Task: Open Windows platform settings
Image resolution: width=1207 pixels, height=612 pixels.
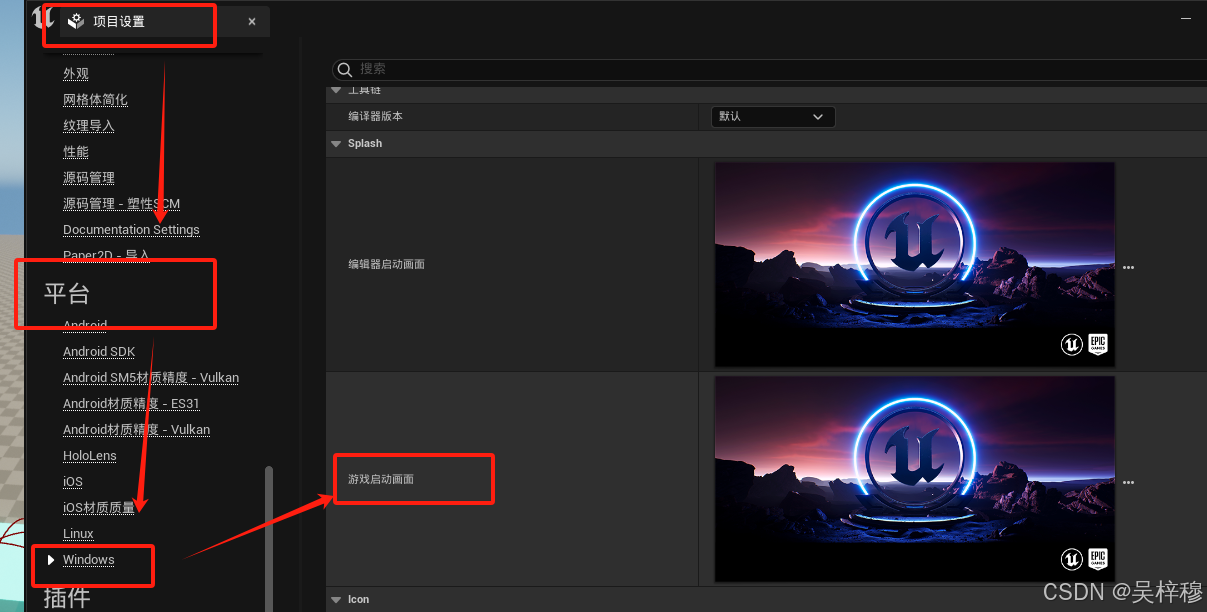Action: point(88,560)
